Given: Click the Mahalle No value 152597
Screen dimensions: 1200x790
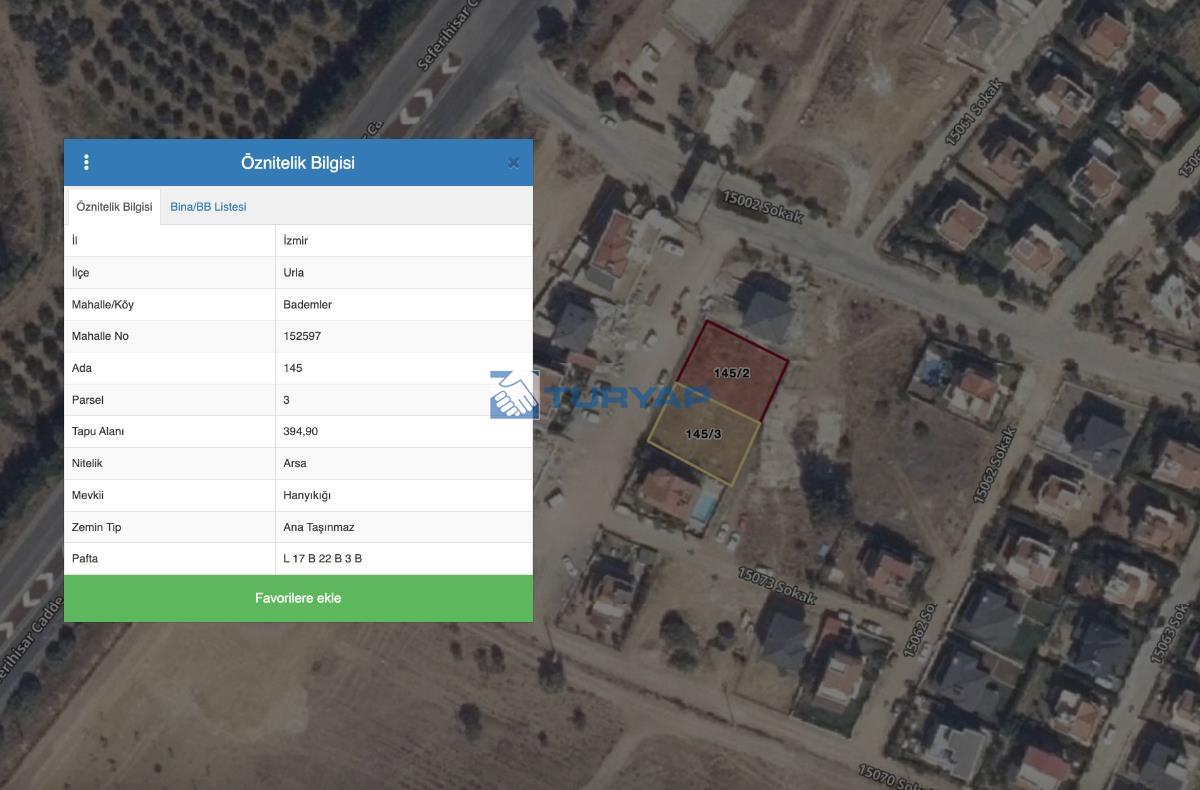Looking at the screenshot, I should click(x=302, y=337).
